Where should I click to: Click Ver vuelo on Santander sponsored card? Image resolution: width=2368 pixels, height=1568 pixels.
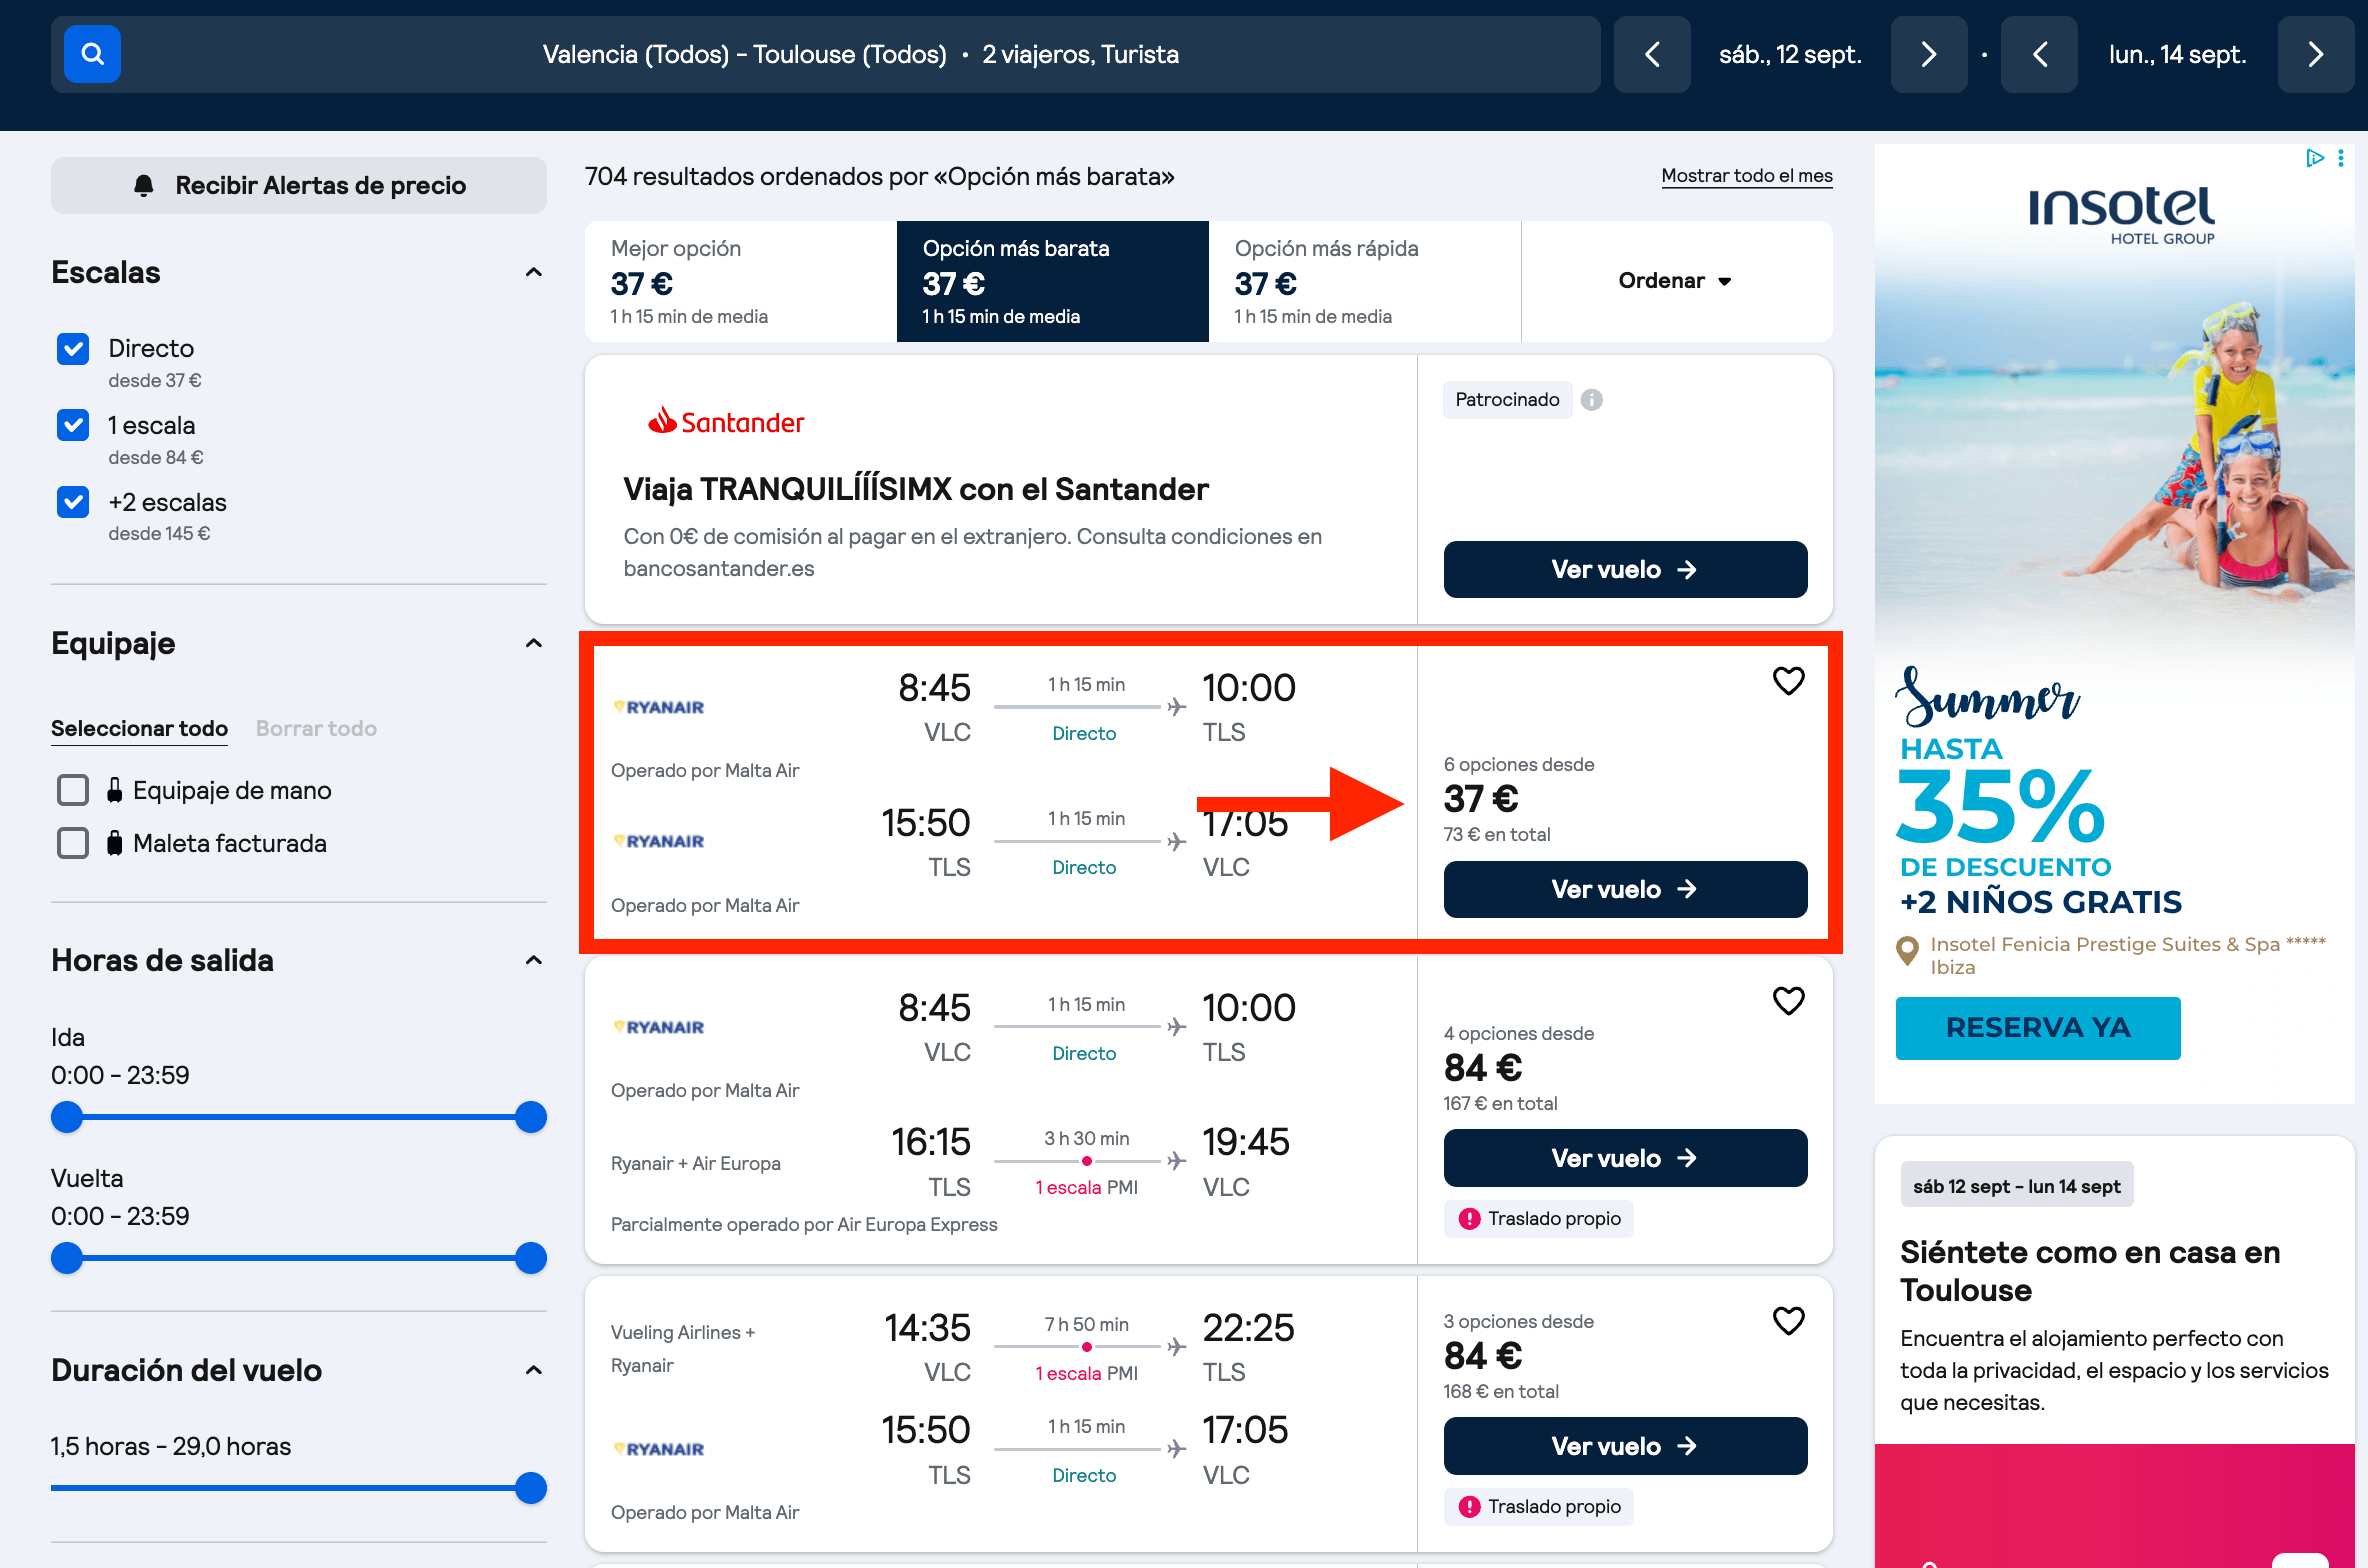(1625, 569)
